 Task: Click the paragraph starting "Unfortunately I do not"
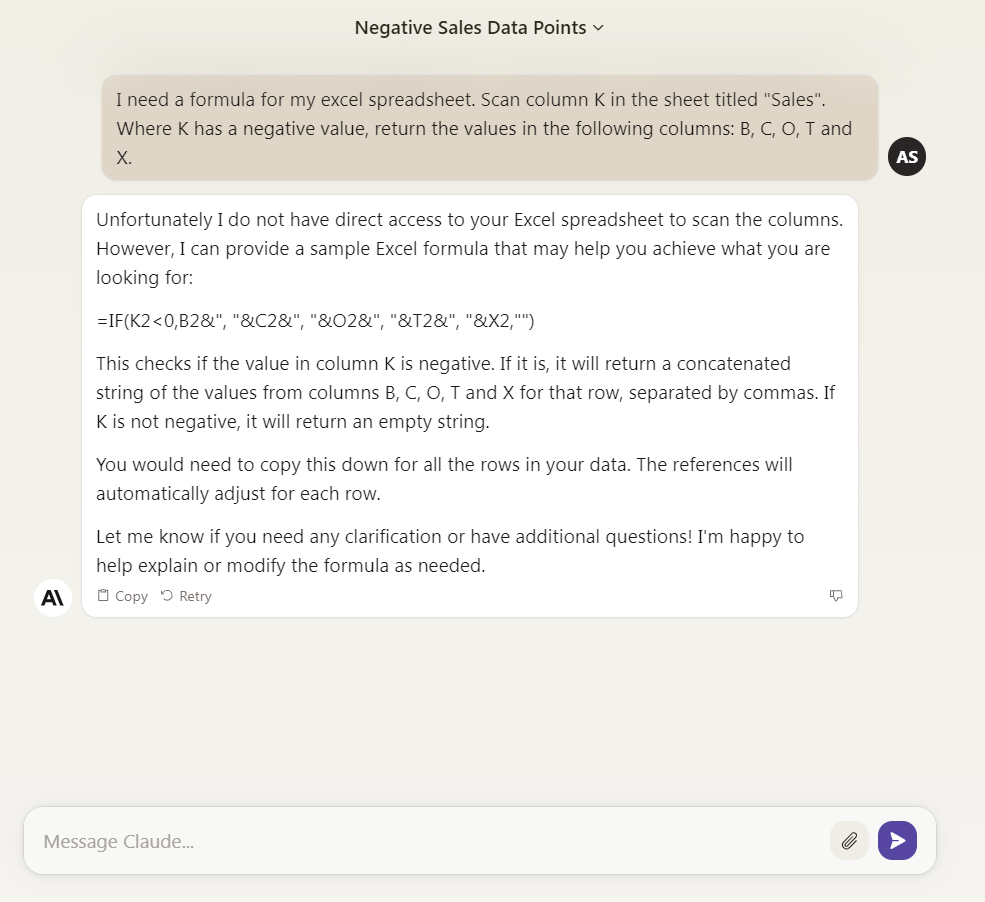pyautogui.click(x=469, y=248)
